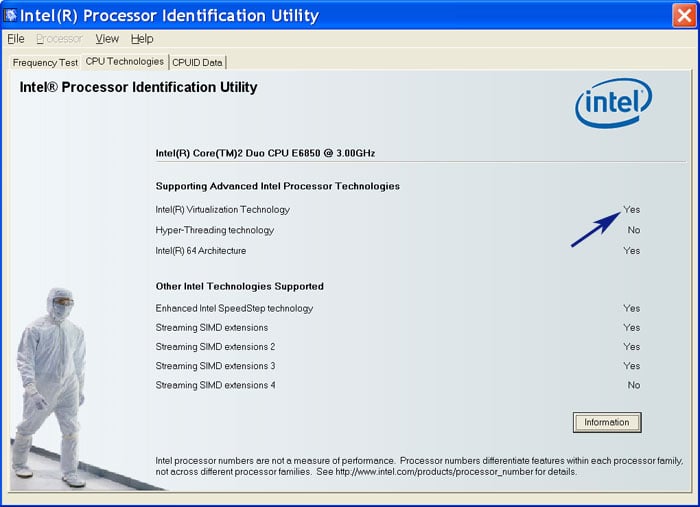Open the Help menu
700x507 pixels.
(142, 39)
